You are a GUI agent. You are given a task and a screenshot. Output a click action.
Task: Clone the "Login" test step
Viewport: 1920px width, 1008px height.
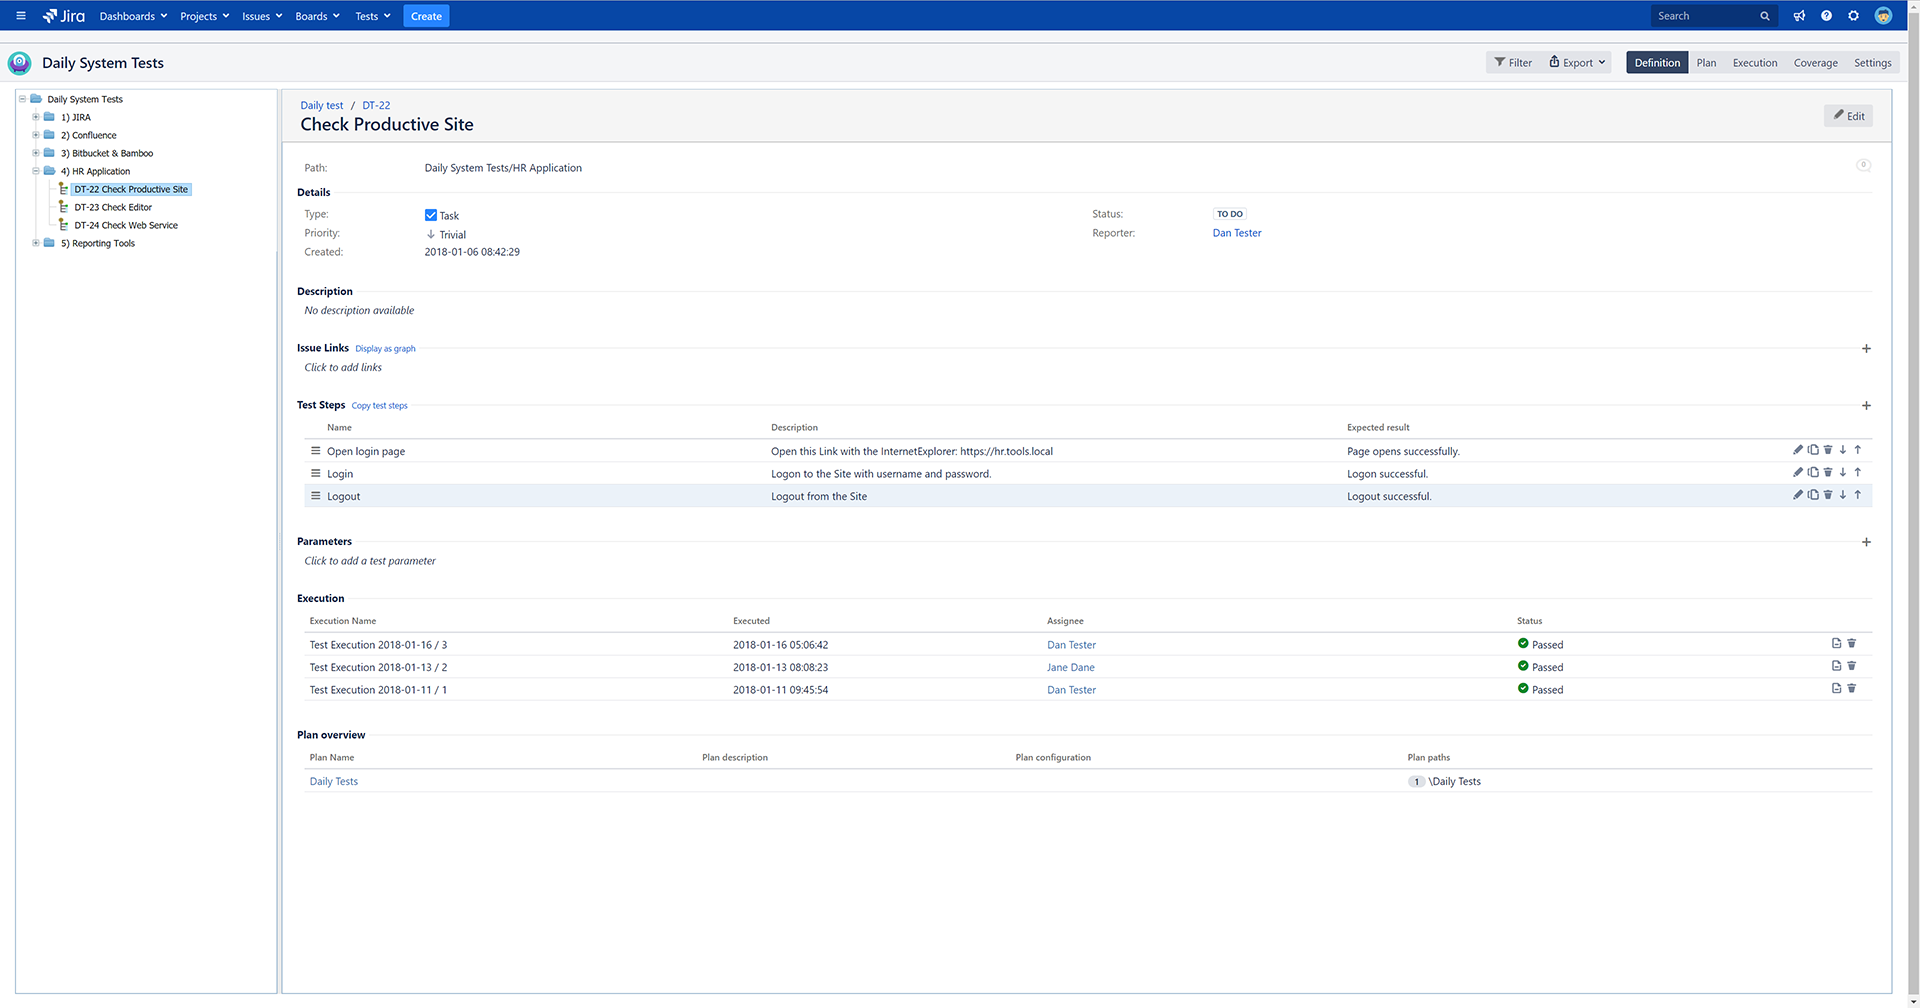(1813, 471)
